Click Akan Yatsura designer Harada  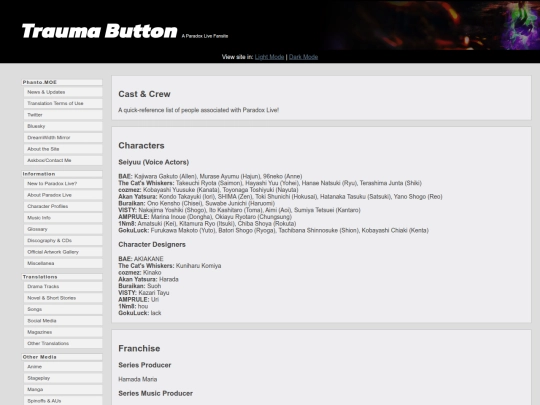coord(169,279)
